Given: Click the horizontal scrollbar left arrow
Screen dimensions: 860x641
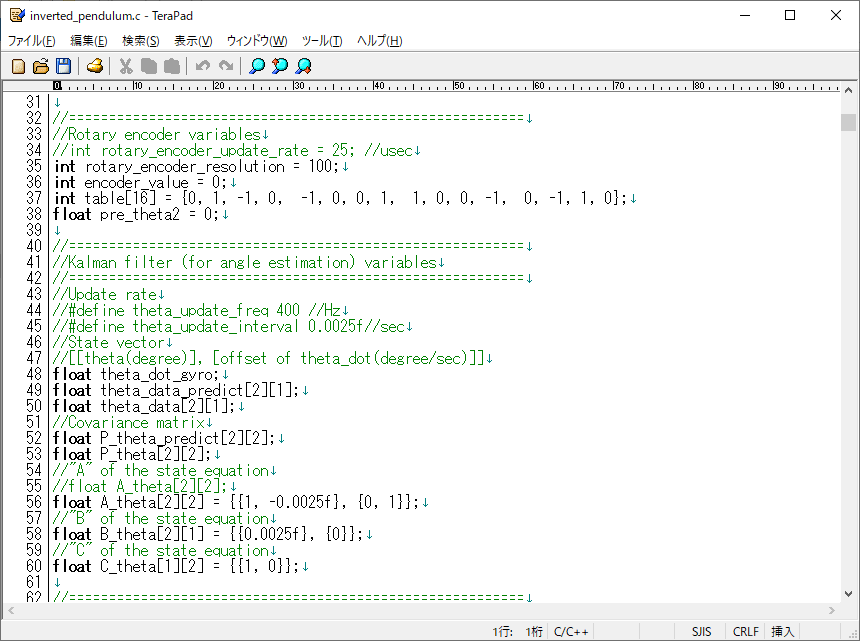Looking at the screenshot, I should [11, 610].
